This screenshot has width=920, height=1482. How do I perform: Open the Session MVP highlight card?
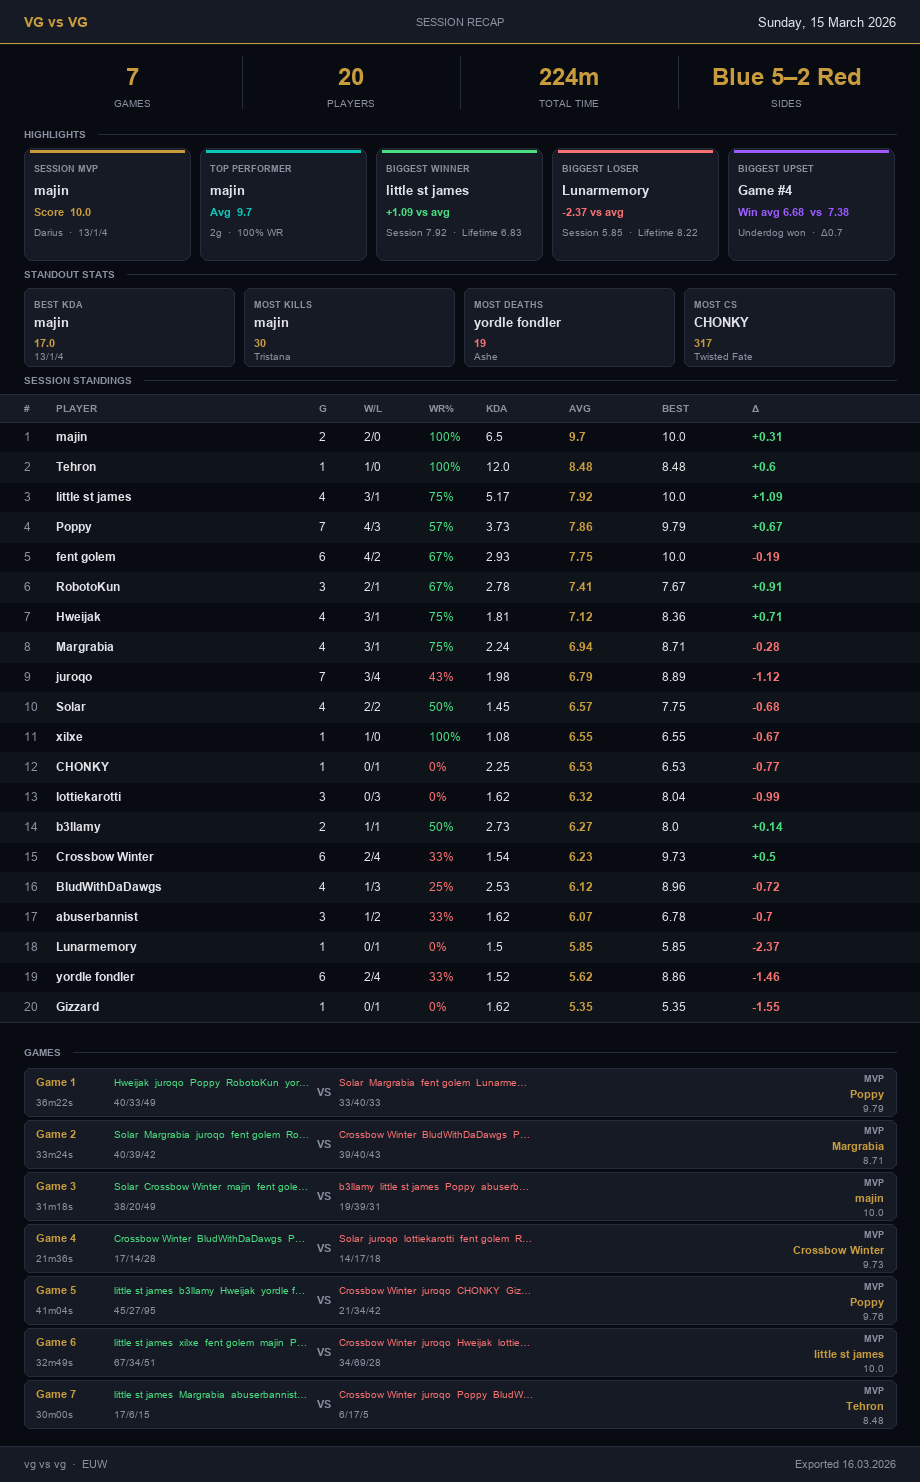coord(107,205)
